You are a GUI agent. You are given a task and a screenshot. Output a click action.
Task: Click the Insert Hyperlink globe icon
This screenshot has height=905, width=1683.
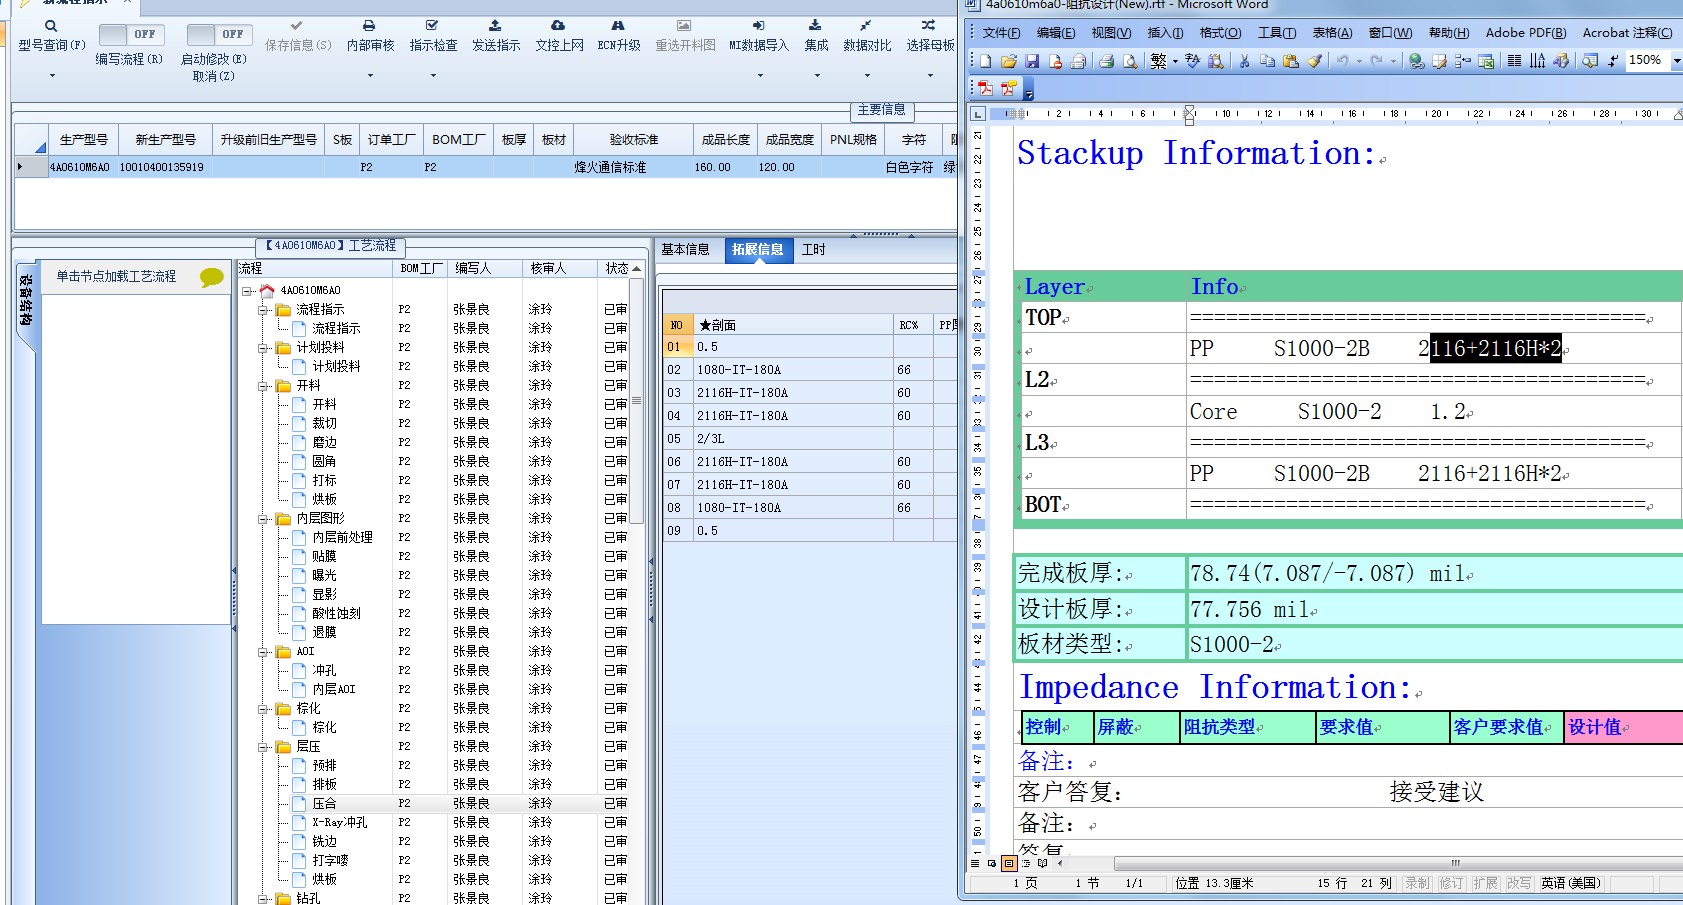point(1416,61)
